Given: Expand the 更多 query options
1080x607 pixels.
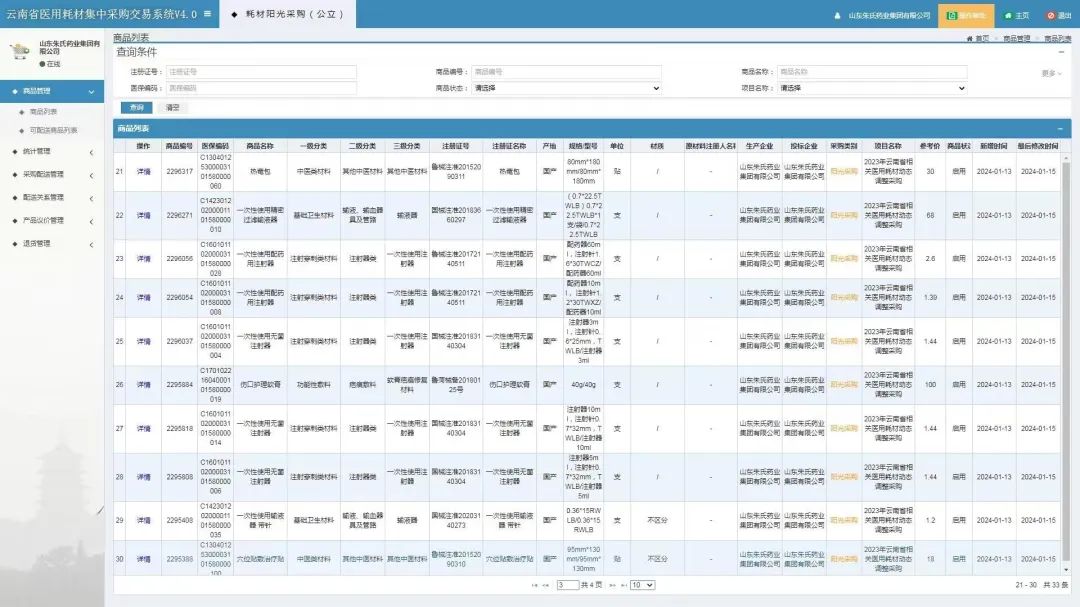Looking at the screenshot, I should [1049, 73].
